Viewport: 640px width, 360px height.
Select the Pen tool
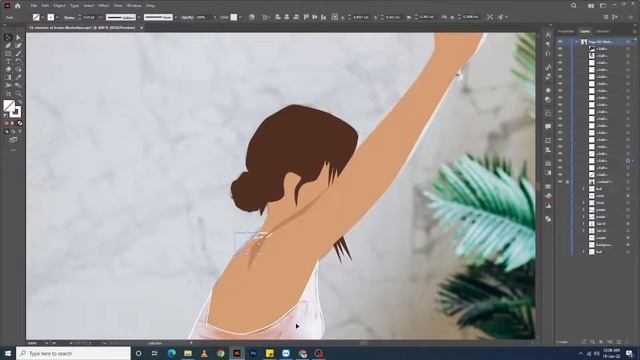pos(8,45)
